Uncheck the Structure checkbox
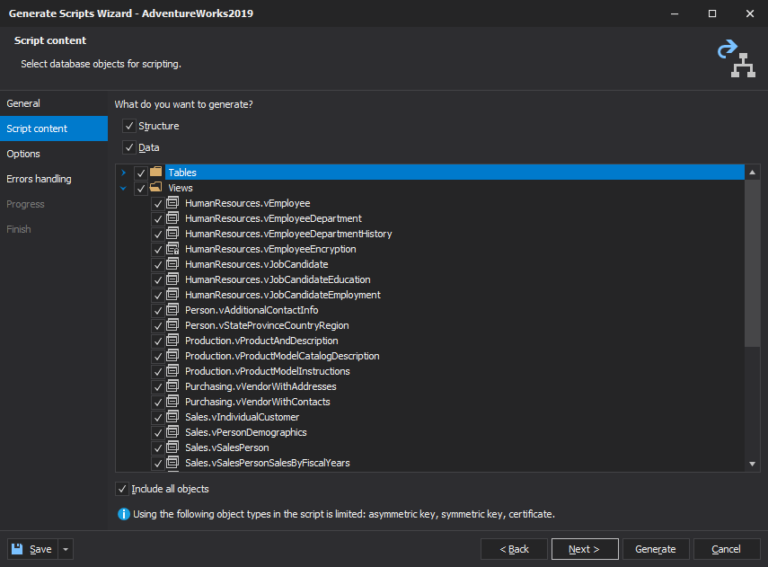 point(128,126)
